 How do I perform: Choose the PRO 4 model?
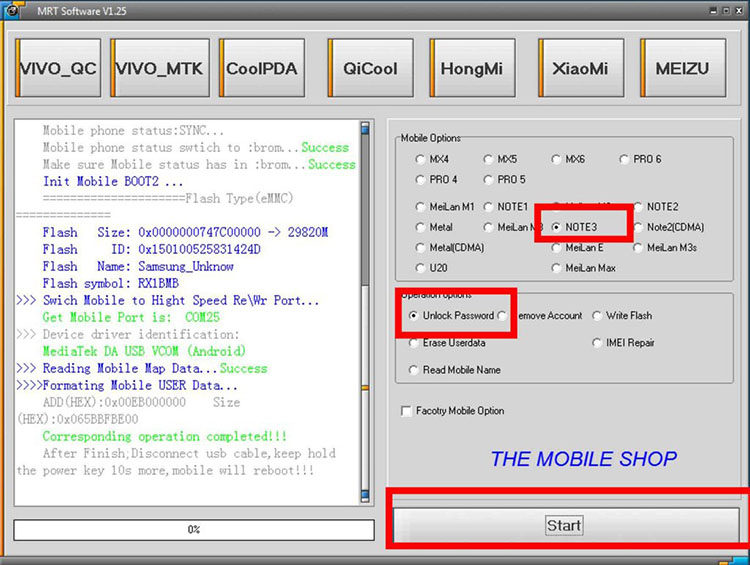(x=436, y=179)
